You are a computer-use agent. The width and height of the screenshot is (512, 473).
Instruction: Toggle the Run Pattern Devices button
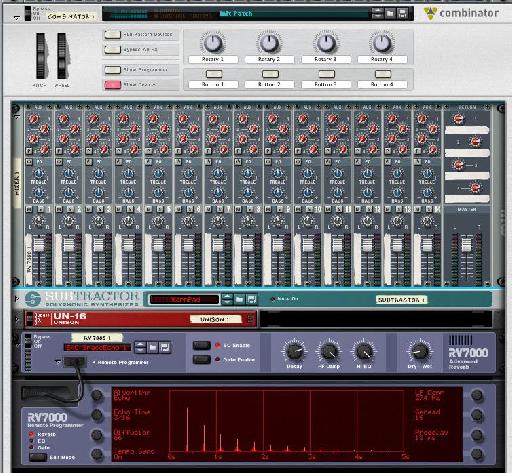112,34
